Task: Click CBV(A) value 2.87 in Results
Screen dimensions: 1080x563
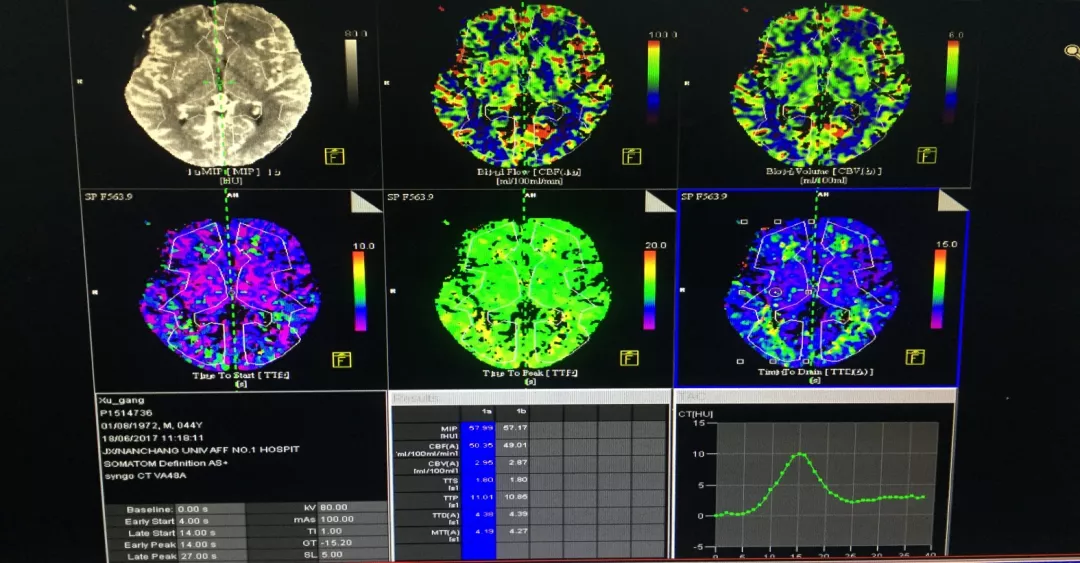Action: [x=517, y=462]
